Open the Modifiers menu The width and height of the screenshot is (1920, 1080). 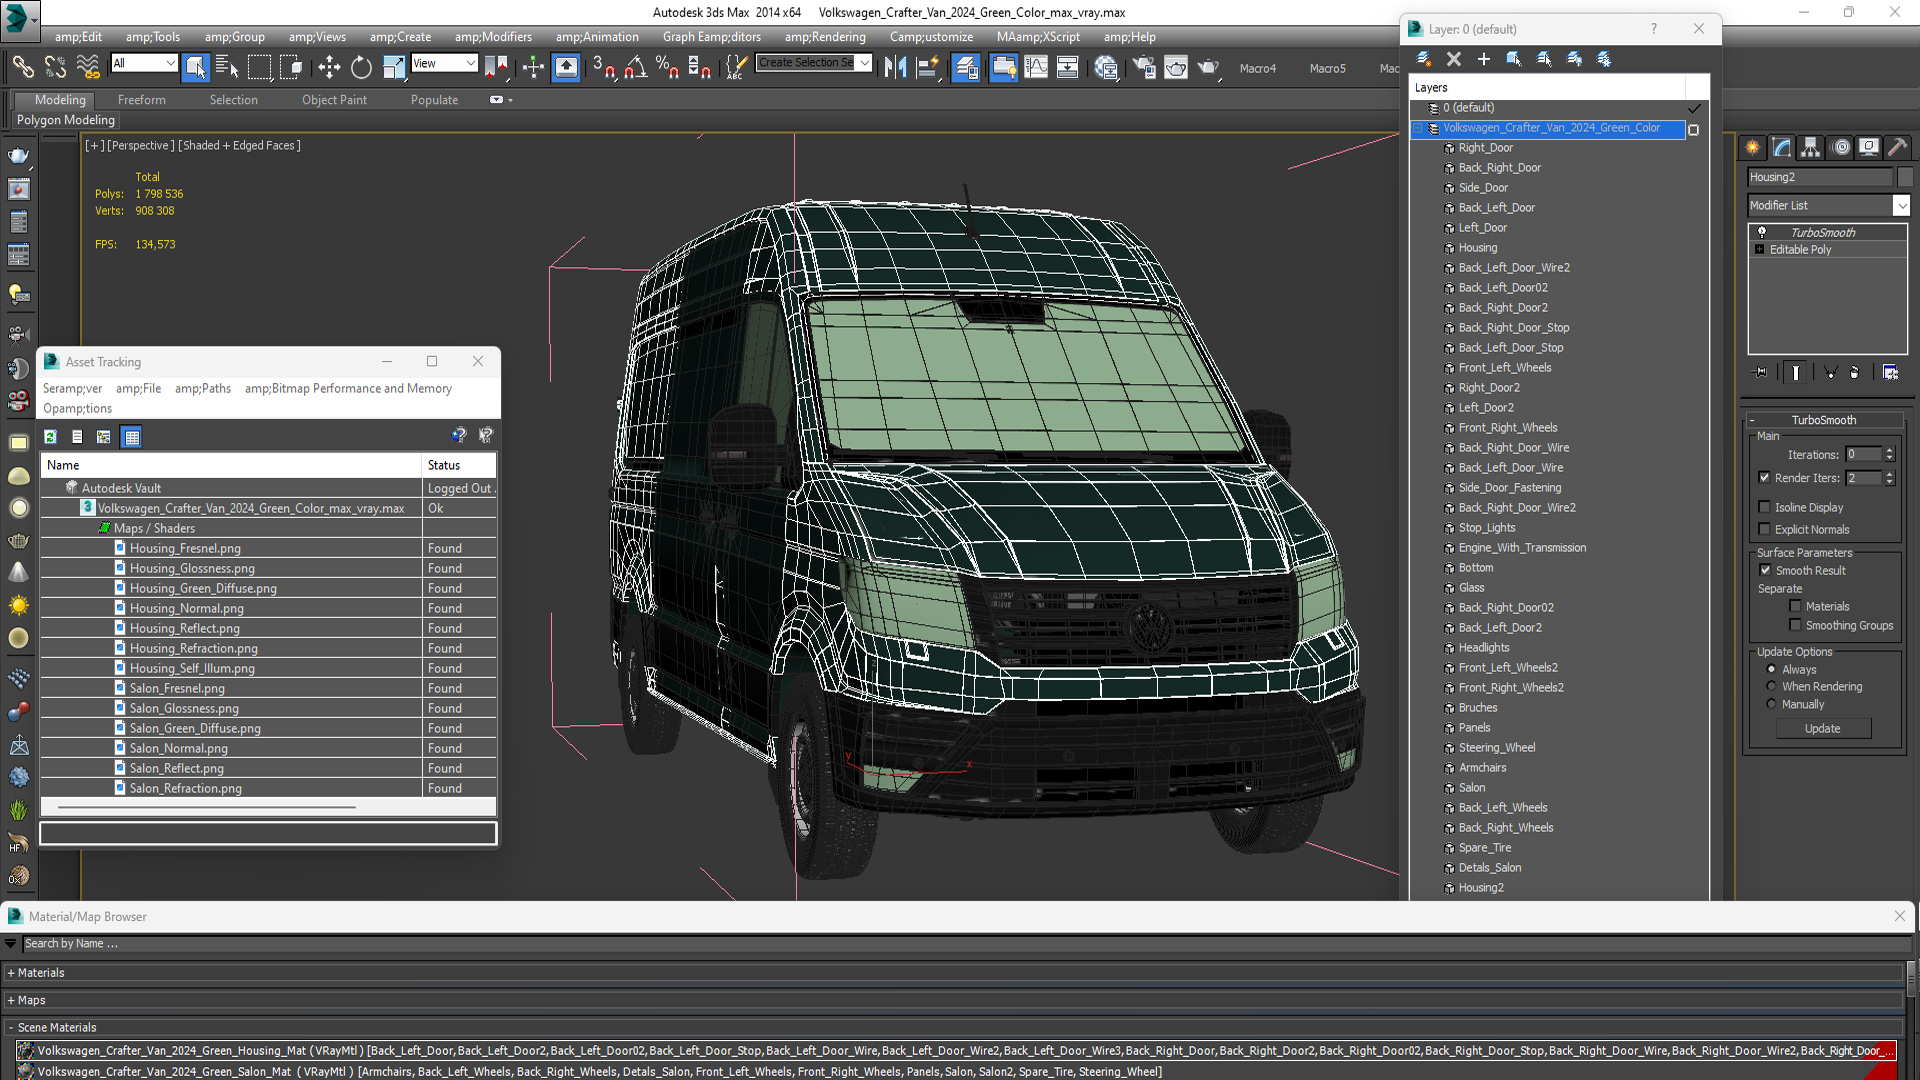click(x=493, y=37)
